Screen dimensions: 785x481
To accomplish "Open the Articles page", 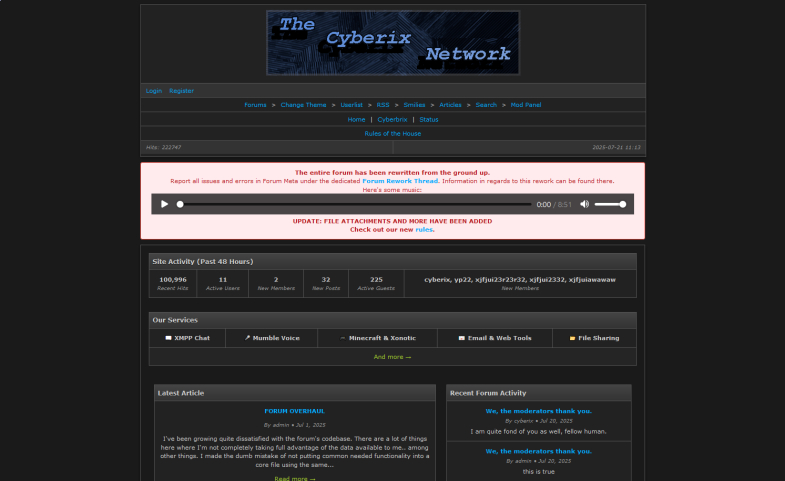I will (450, 105).
